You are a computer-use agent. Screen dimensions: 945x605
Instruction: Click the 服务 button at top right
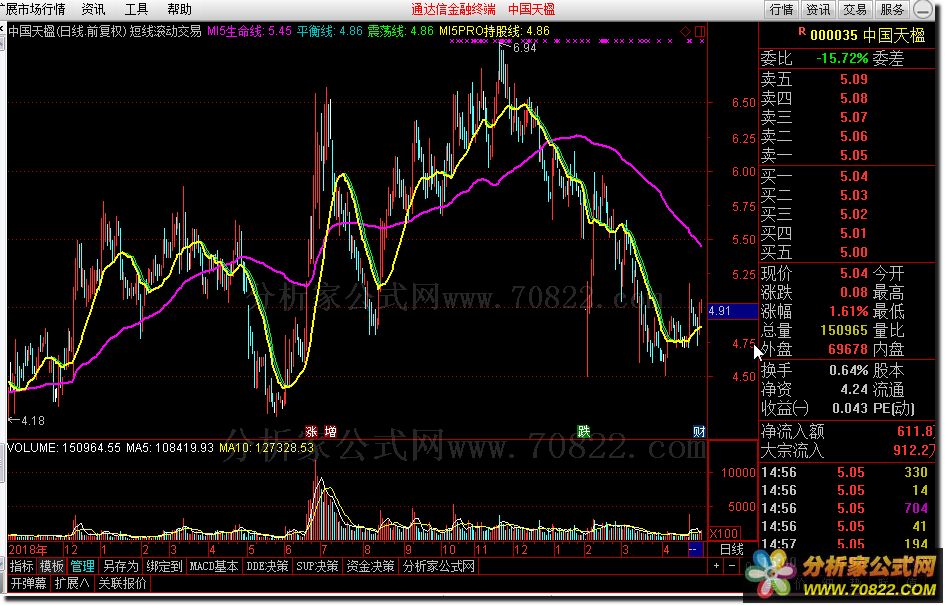click(x=892, y=10)
